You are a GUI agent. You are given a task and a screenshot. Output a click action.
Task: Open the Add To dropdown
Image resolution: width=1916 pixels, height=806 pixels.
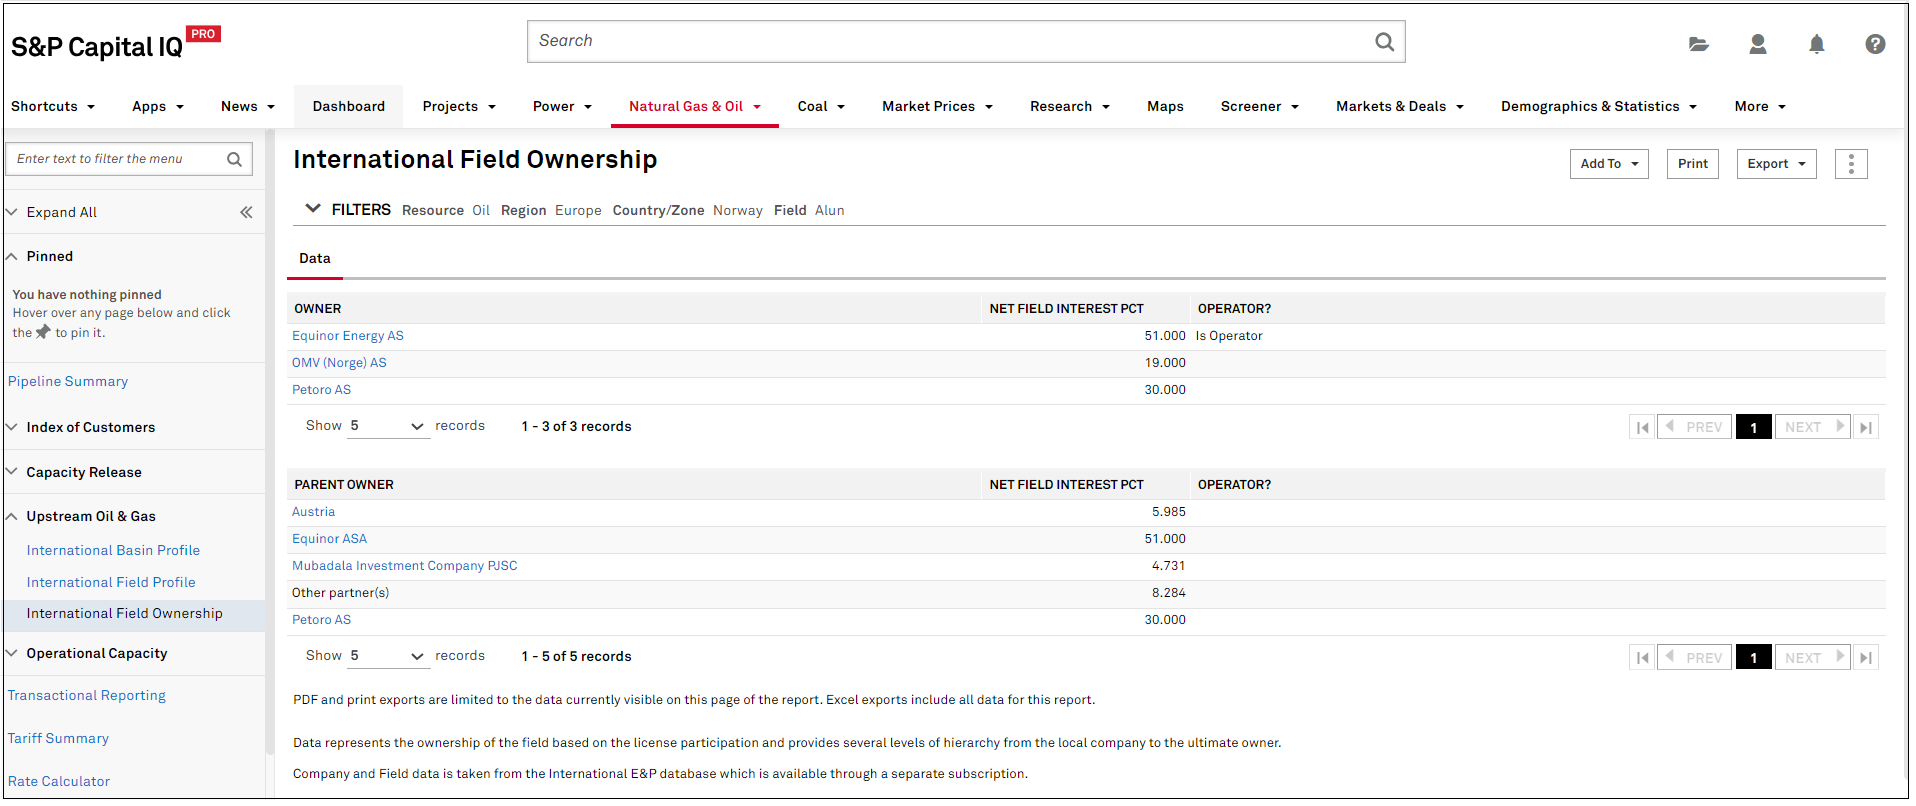pyautogui.click(x=1609, y=164)
